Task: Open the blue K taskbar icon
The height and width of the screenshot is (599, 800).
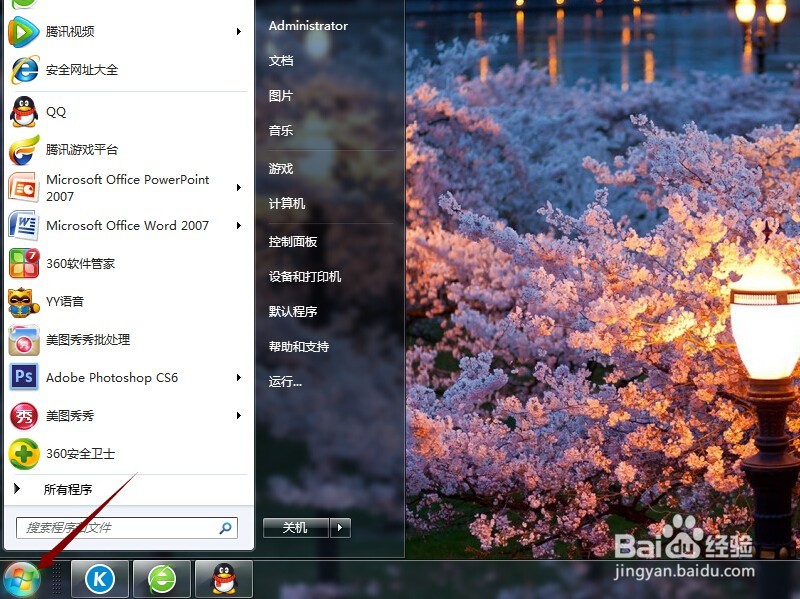Action: pos(99,579)
